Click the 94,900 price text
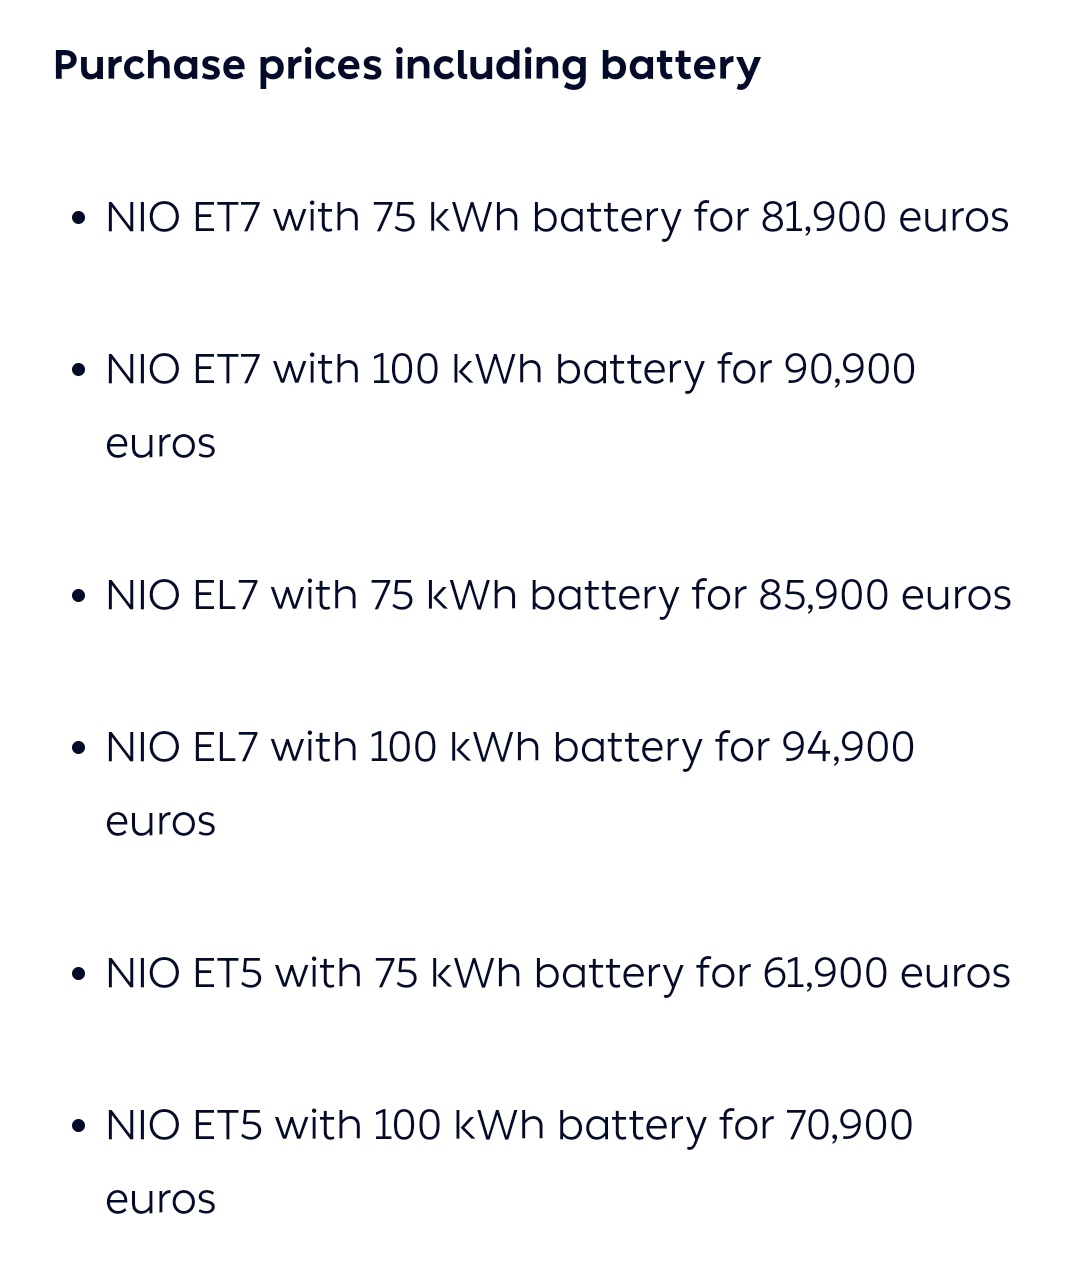1080x1276 pixels. (848, 747)
